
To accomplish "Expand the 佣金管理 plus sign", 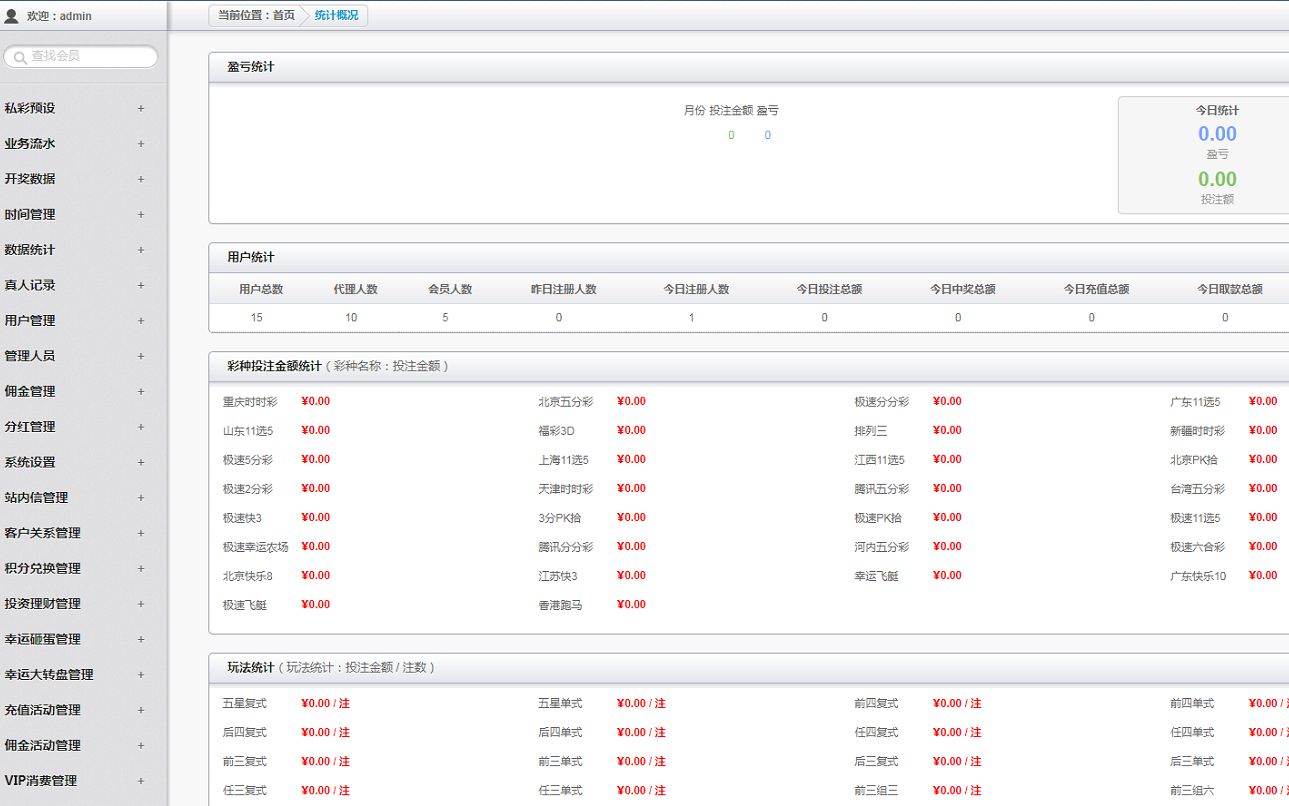I will (141, 391).
